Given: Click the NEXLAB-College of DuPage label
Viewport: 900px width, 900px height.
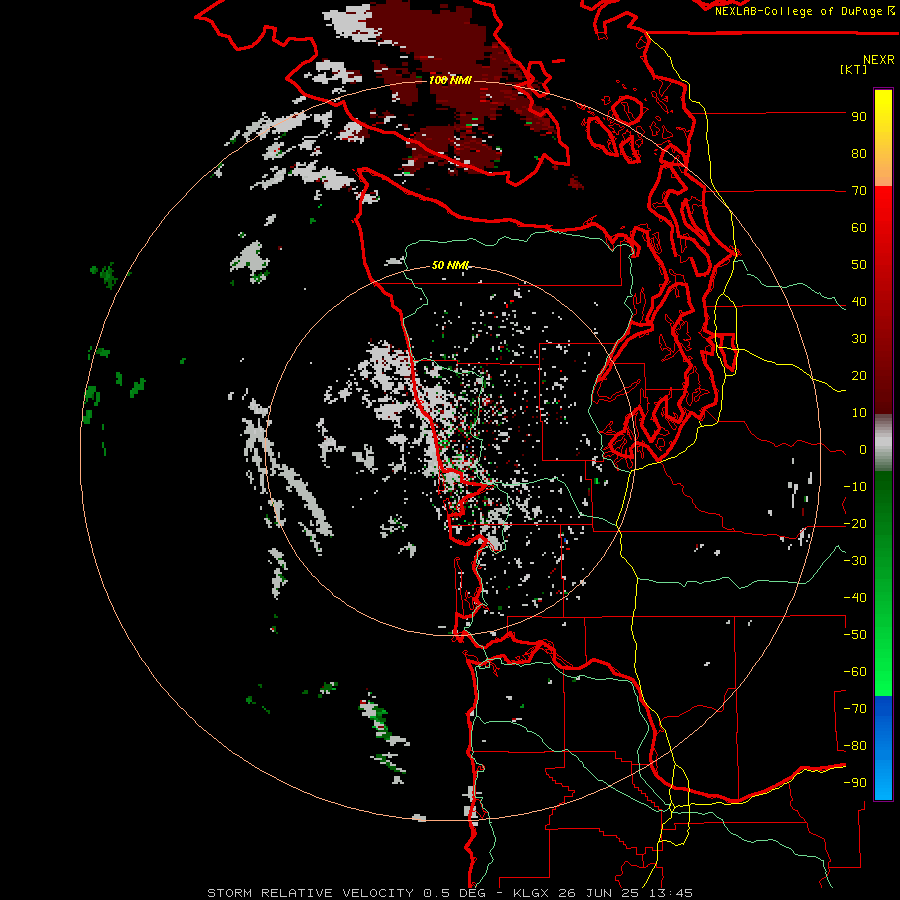Looking at the screenshot, I should (x=799, y=11).
